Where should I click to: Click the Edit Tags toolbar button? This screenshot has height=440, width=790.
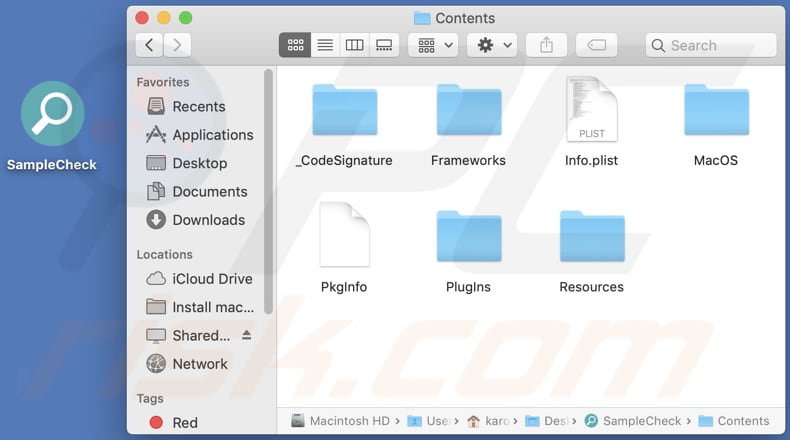(596, 45)
